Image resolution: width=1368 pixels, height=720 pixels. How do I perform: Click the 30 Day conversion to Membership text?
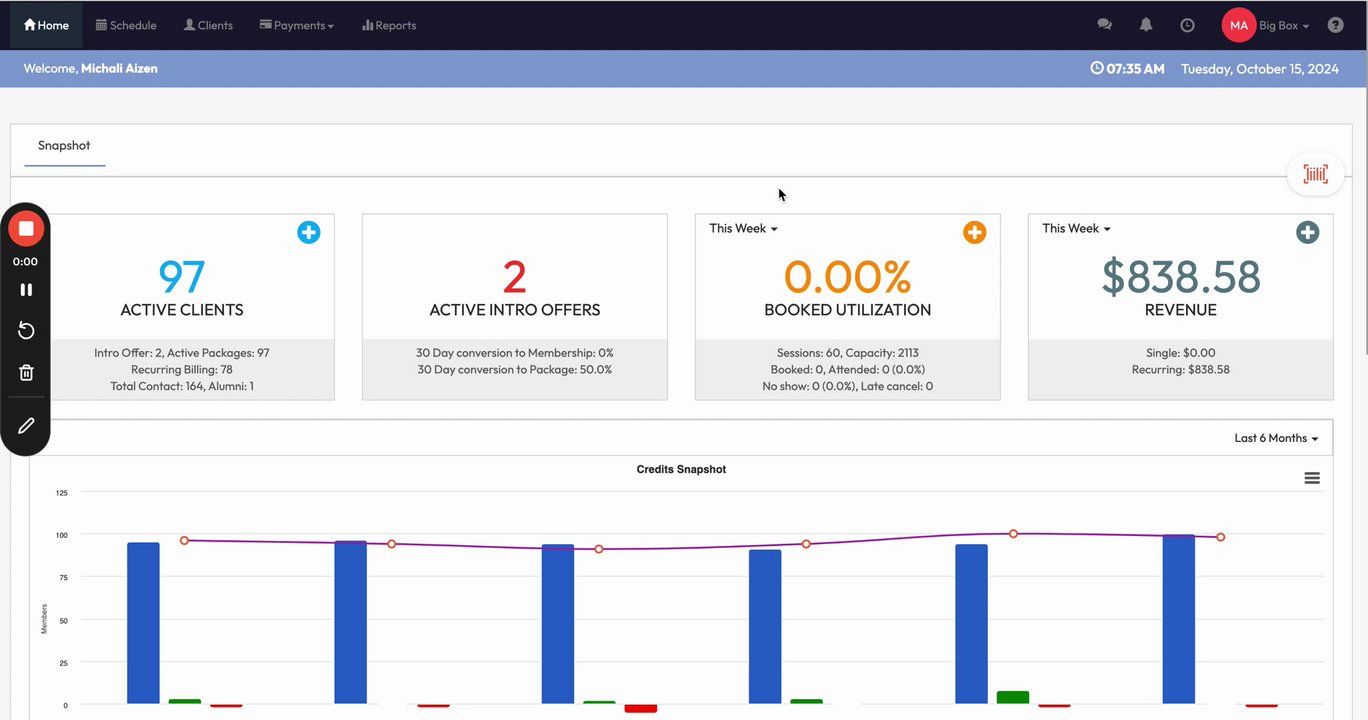[x=515, y=353]
